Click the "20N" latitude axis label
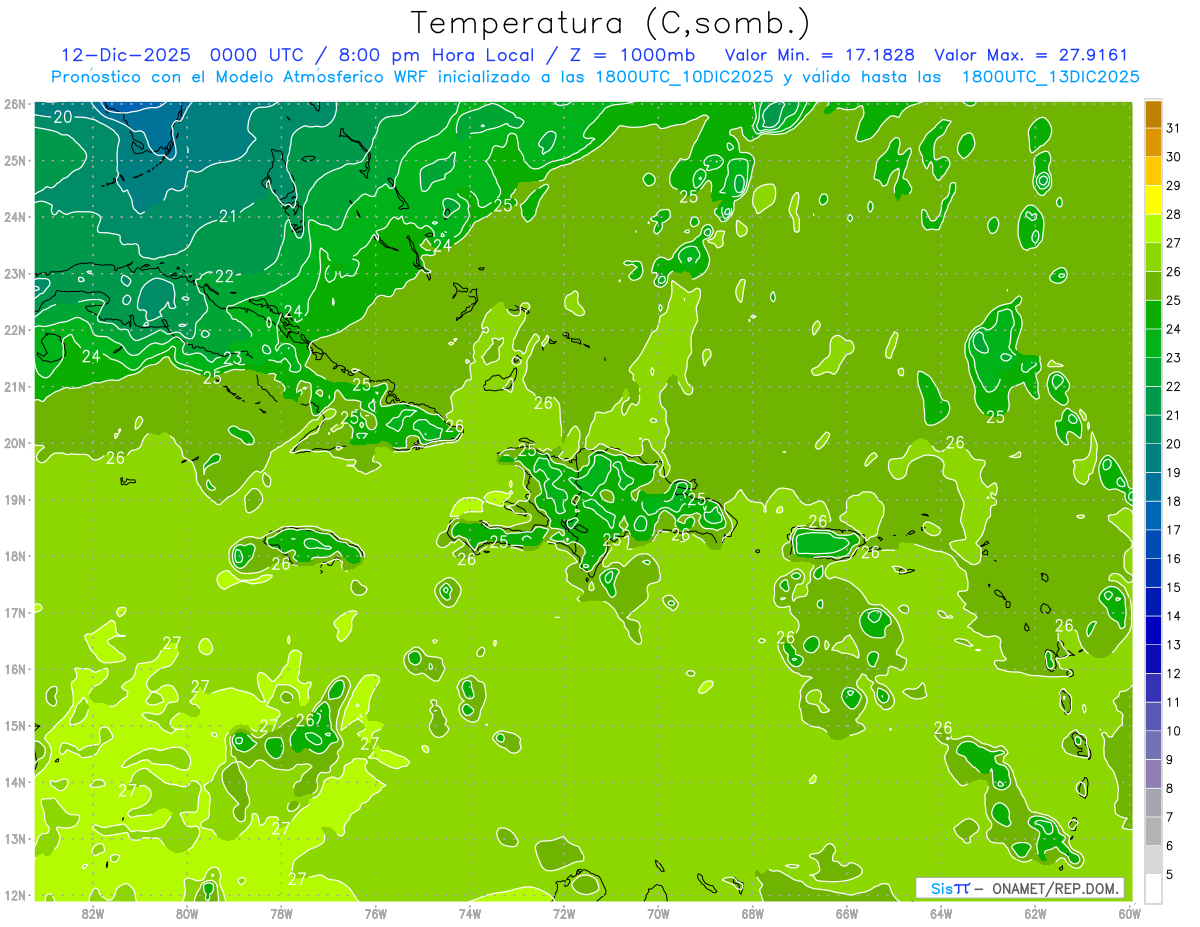The image size is (1200, 927). tap(14, 443)
